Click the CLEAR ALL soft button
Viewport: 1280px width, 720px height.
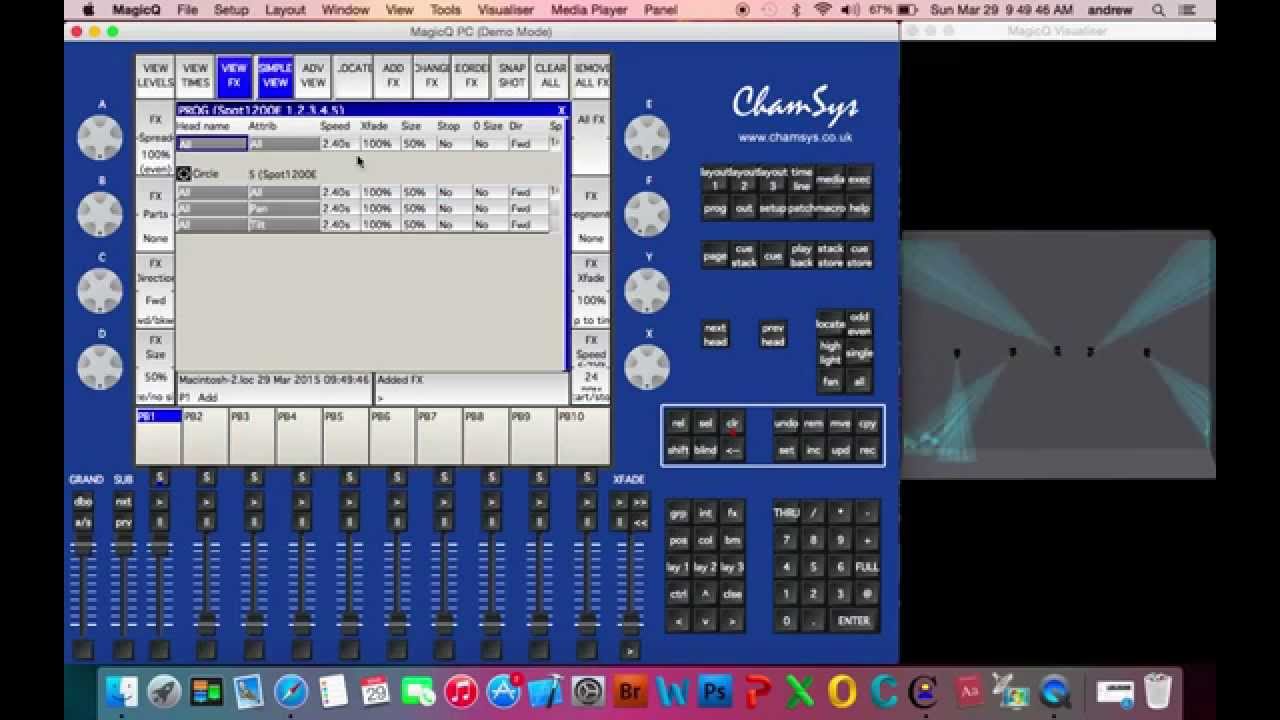coord(550,76)
